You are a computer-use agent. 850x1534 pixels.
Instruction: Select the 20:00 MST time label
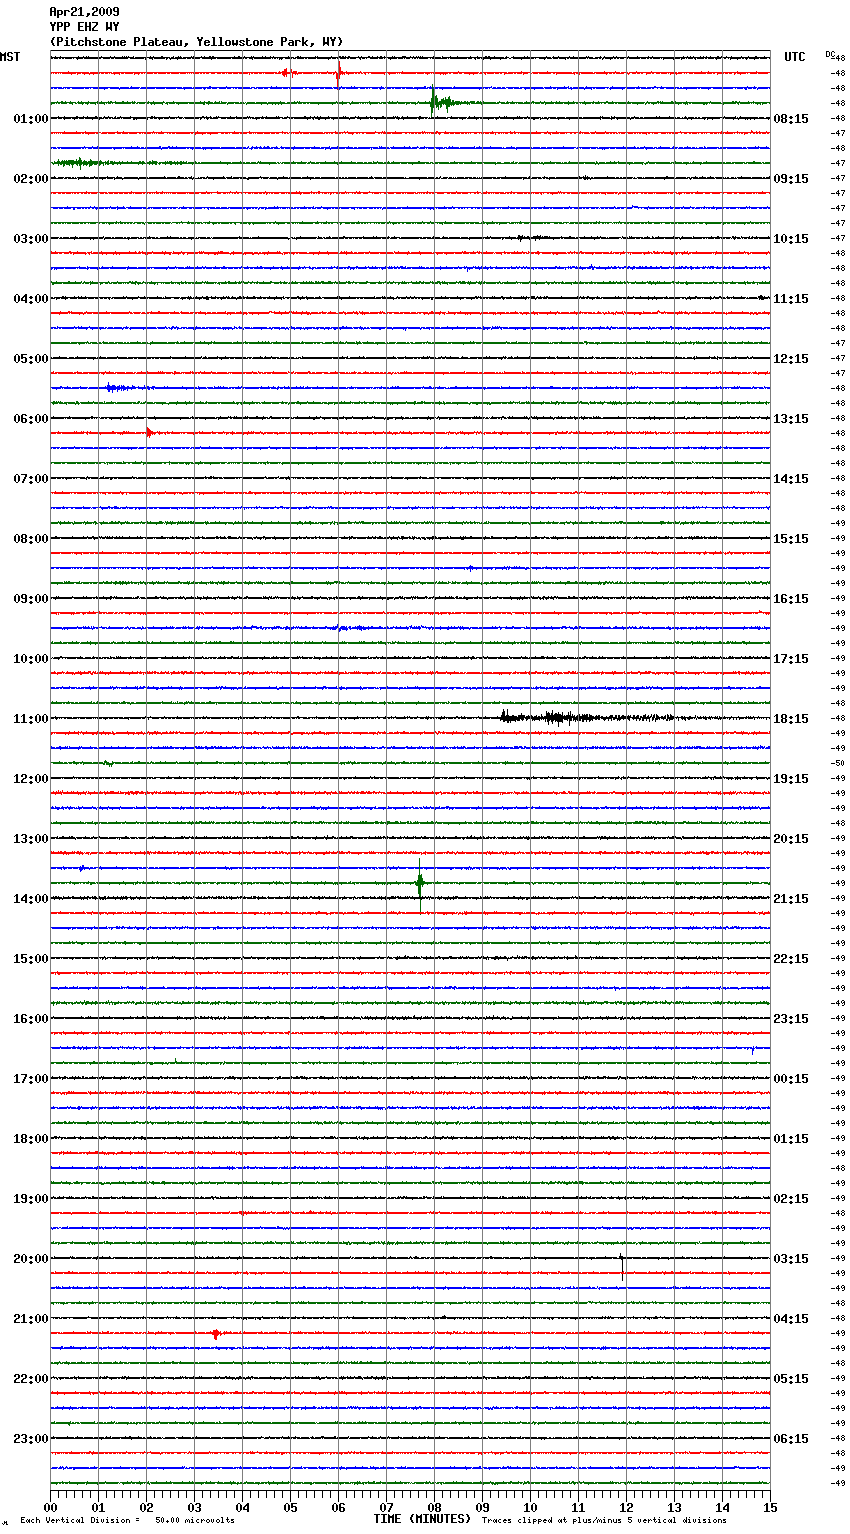[31, 1259]
